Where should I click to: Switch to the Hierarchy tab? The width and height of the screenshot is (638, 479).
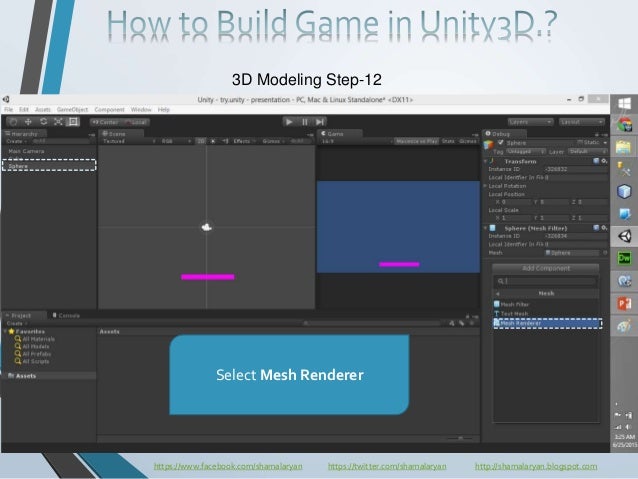(24, 133)
